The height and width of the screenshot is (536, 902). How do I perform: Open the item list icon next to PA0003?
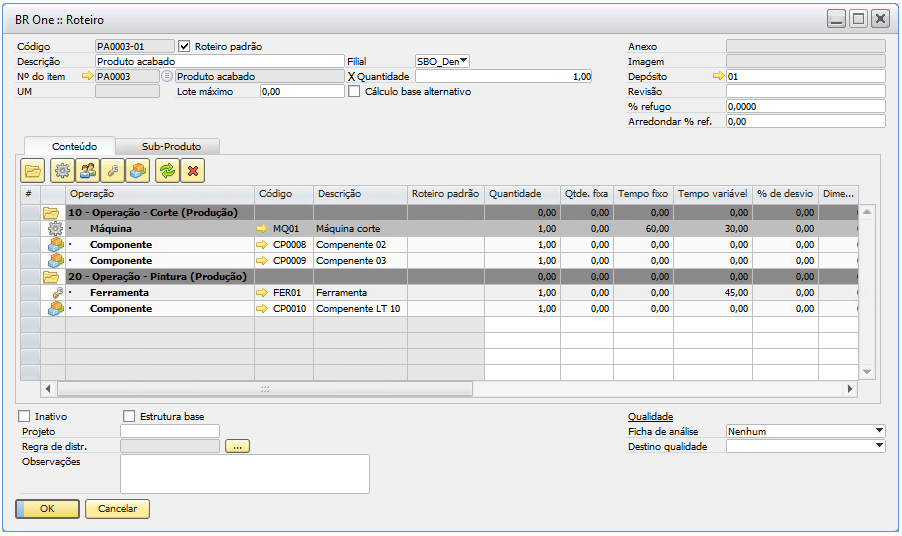click(x=167, y=76)
